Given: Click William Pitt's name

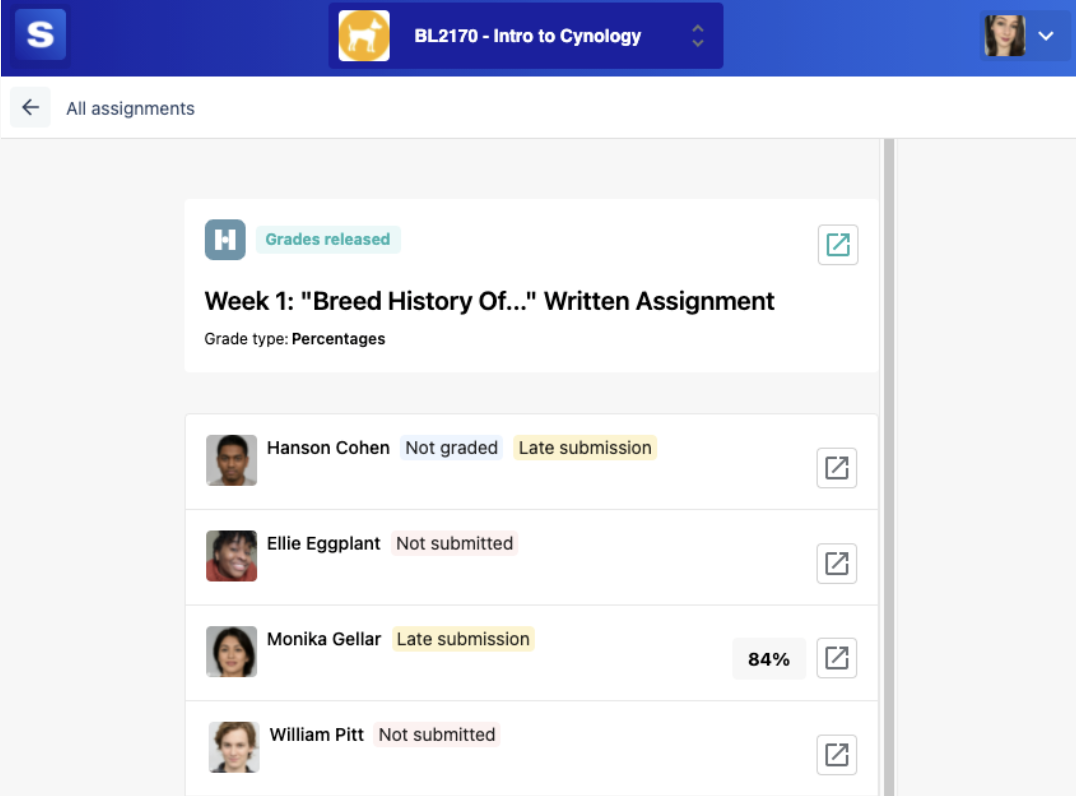Looking at the screenshot, I should pyautogui.click(x=316, y=735).
